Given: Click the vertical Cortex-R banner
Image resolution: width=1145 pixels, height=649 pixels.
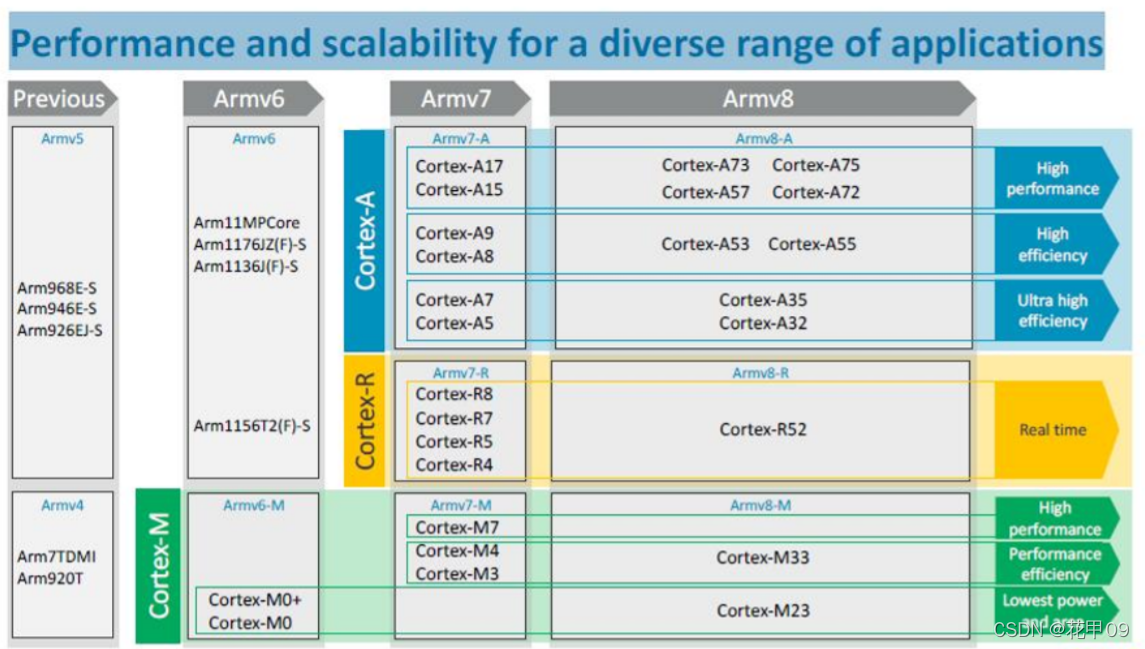Looking at the screenshot, I should click(364, 421).
